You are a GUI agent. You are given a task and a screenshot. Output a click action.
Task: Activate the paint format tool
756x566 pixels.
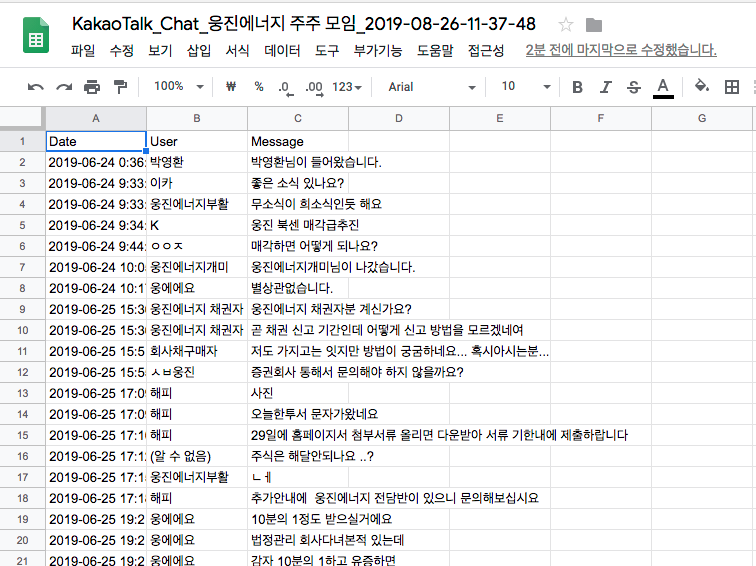click(x=120, y=87)
